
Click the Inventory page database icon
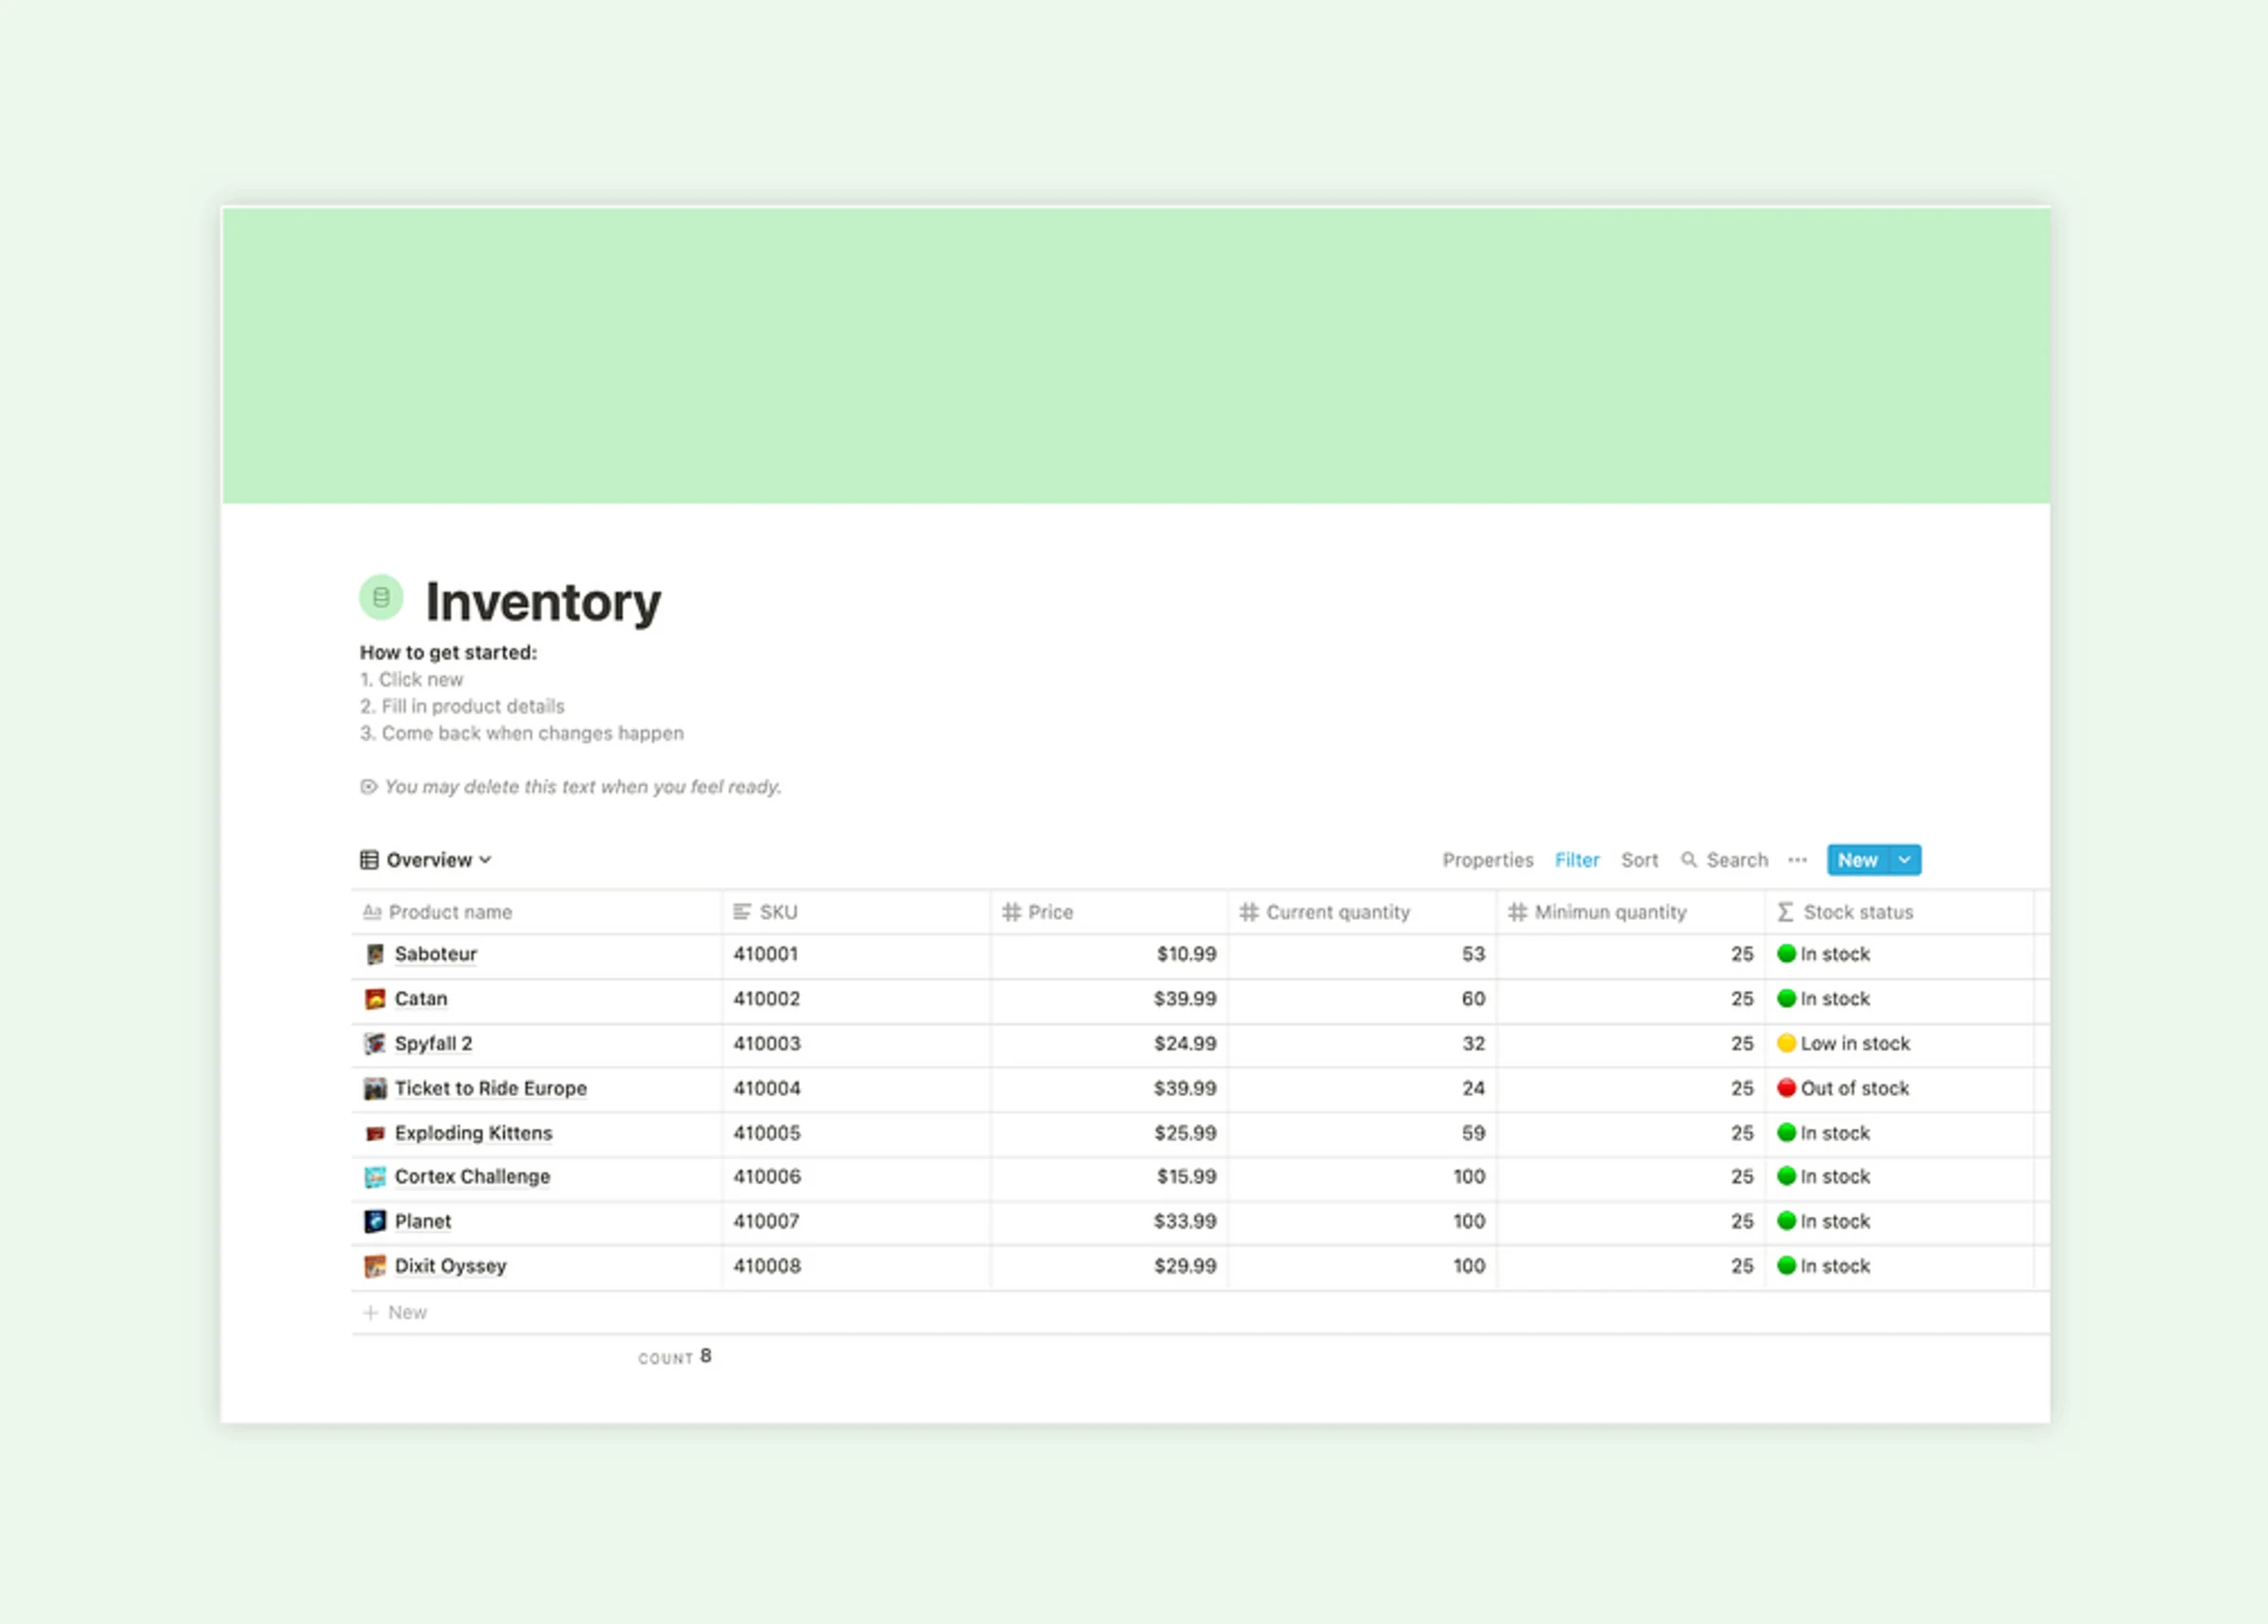coord(381,597)
